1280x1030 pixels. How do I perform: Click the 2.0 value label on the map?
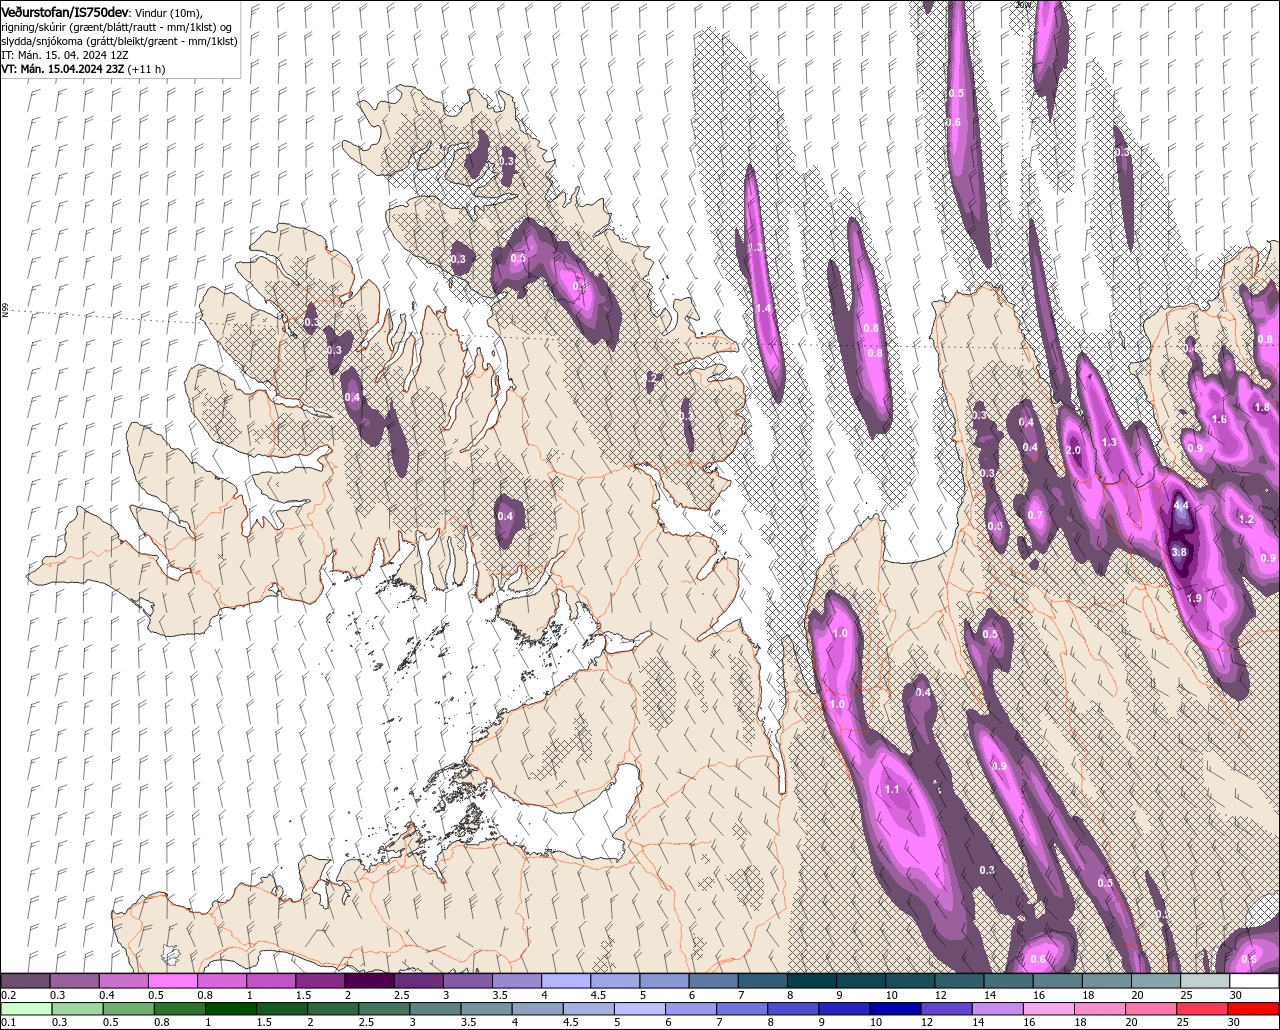click(x=1073, y=451)
